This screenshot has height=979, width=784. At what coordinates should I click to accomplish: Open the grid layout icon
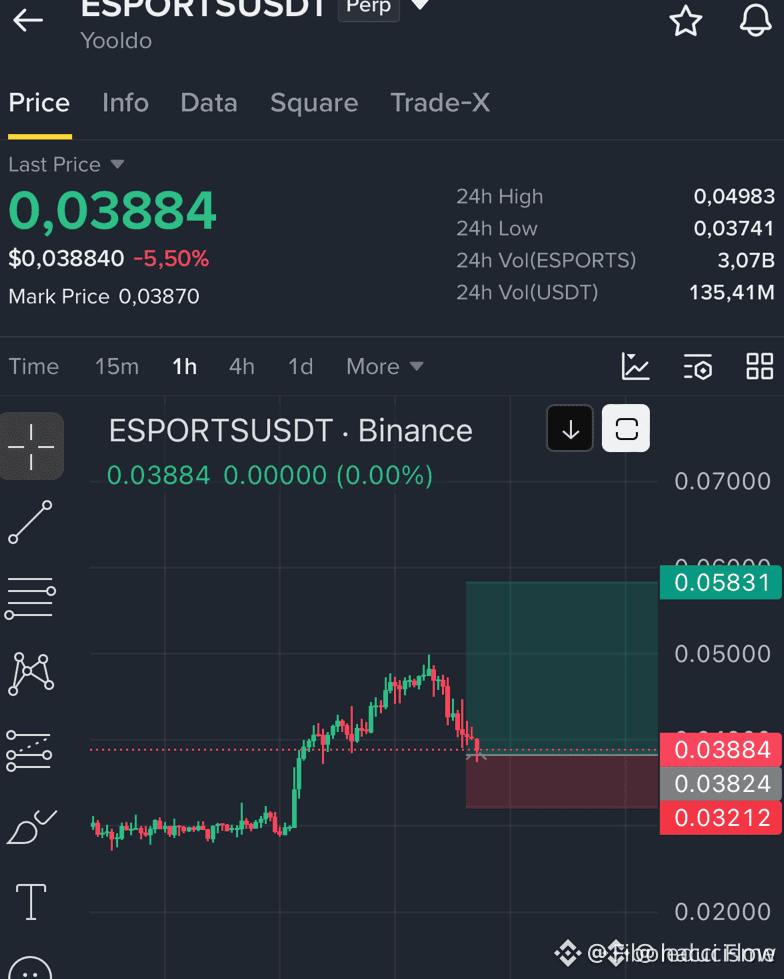pyautogui.click(x=760, y=366)
